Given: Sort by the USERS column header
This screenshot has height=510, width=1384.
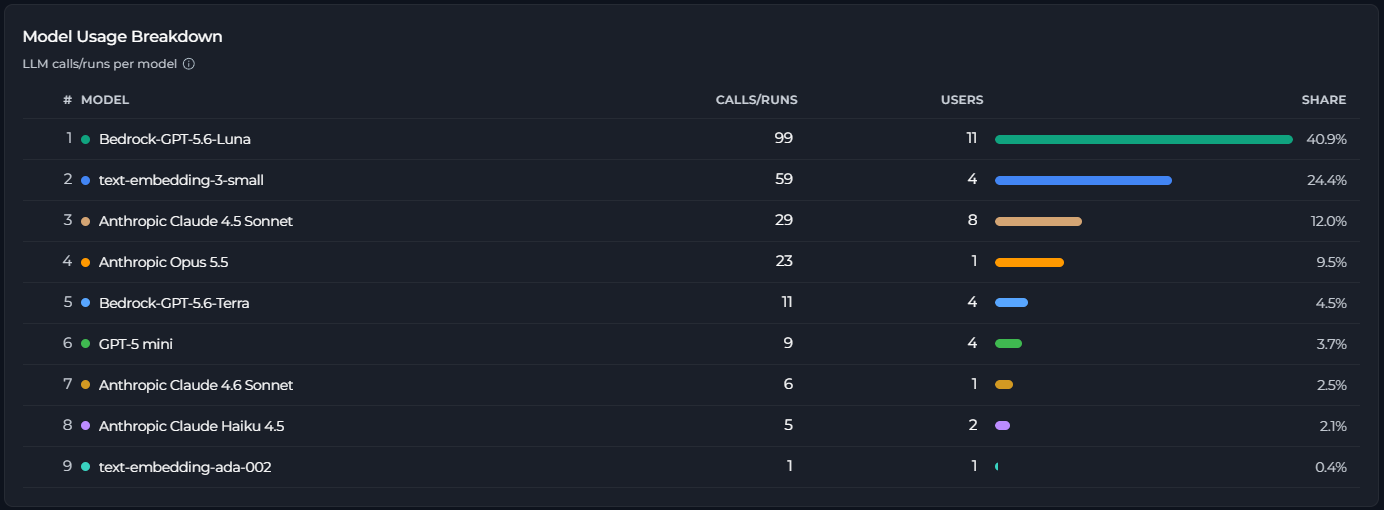Looking at the screenshot, I should [962, 100].
